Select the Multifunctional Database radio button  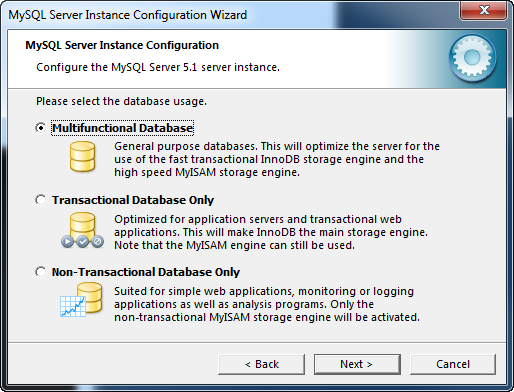[x=41, y=128]
